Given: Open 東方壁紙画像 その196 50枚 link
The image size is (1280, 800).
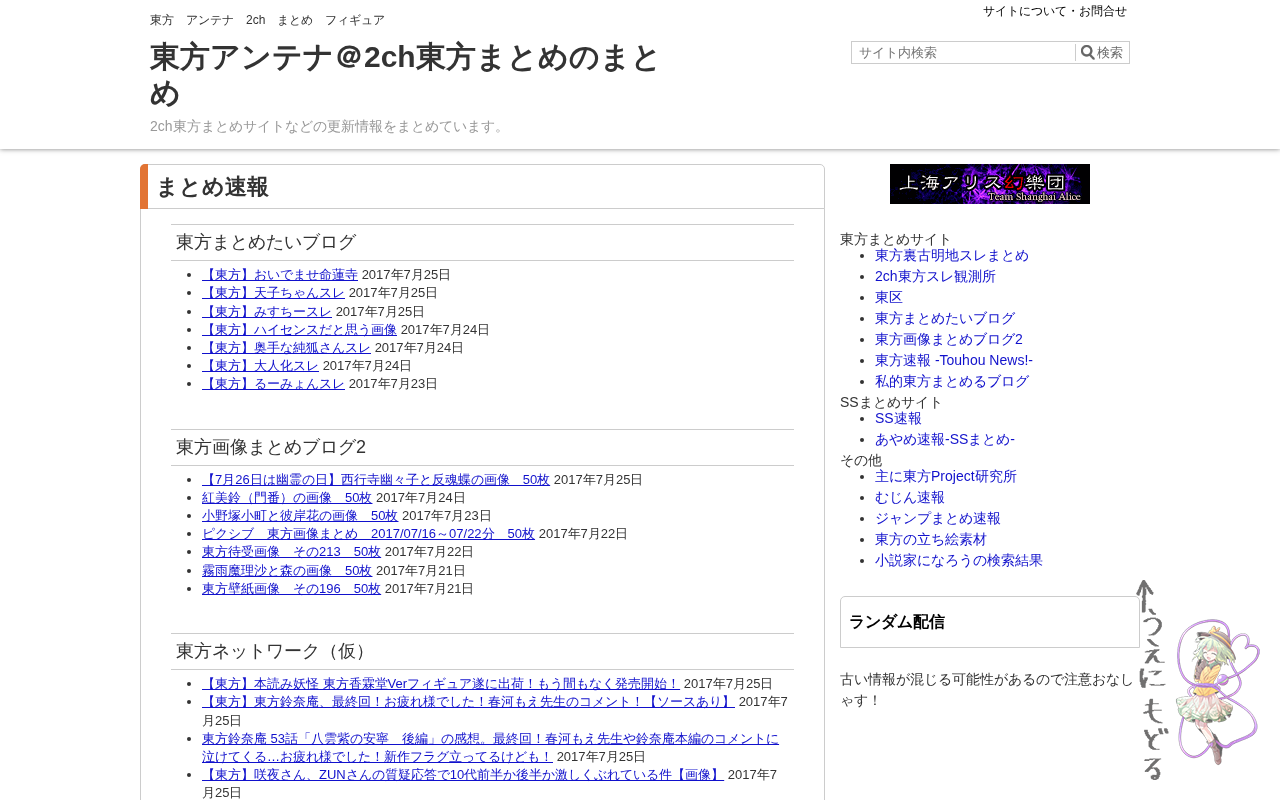Looking at the screenshot, I should (x=291, y=589).
